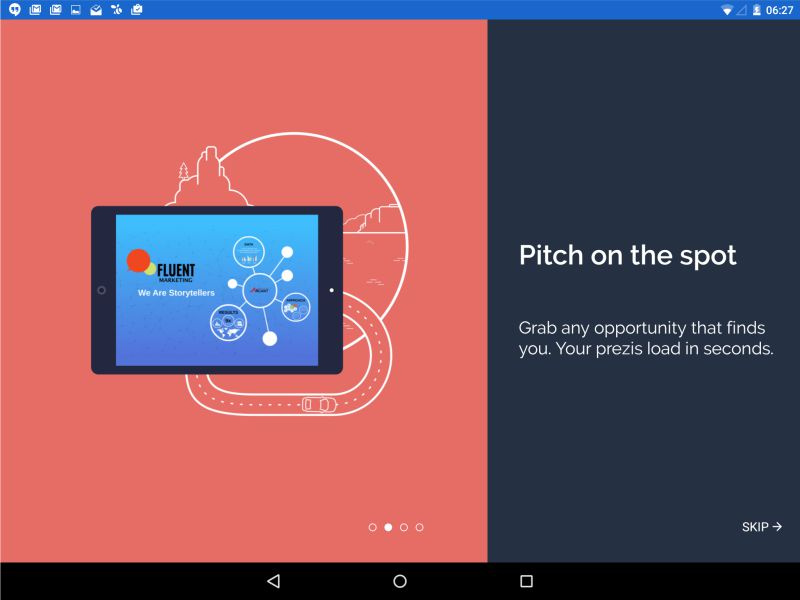Tap the 'Pitch on the spot' heading
This screenshot has width=800, height=600.
(628, 255)
